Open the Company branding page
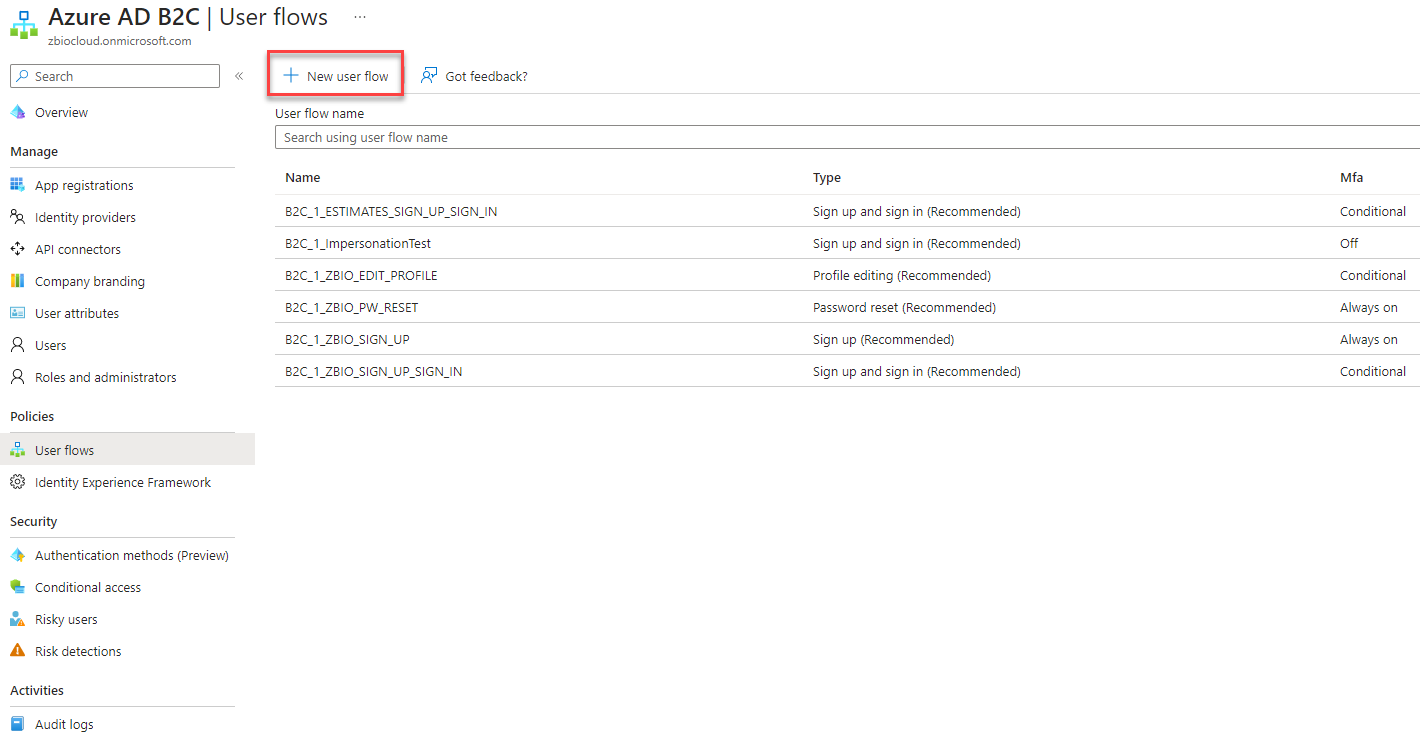This screenshot has height=737, width=1420. tap(88, 280)
